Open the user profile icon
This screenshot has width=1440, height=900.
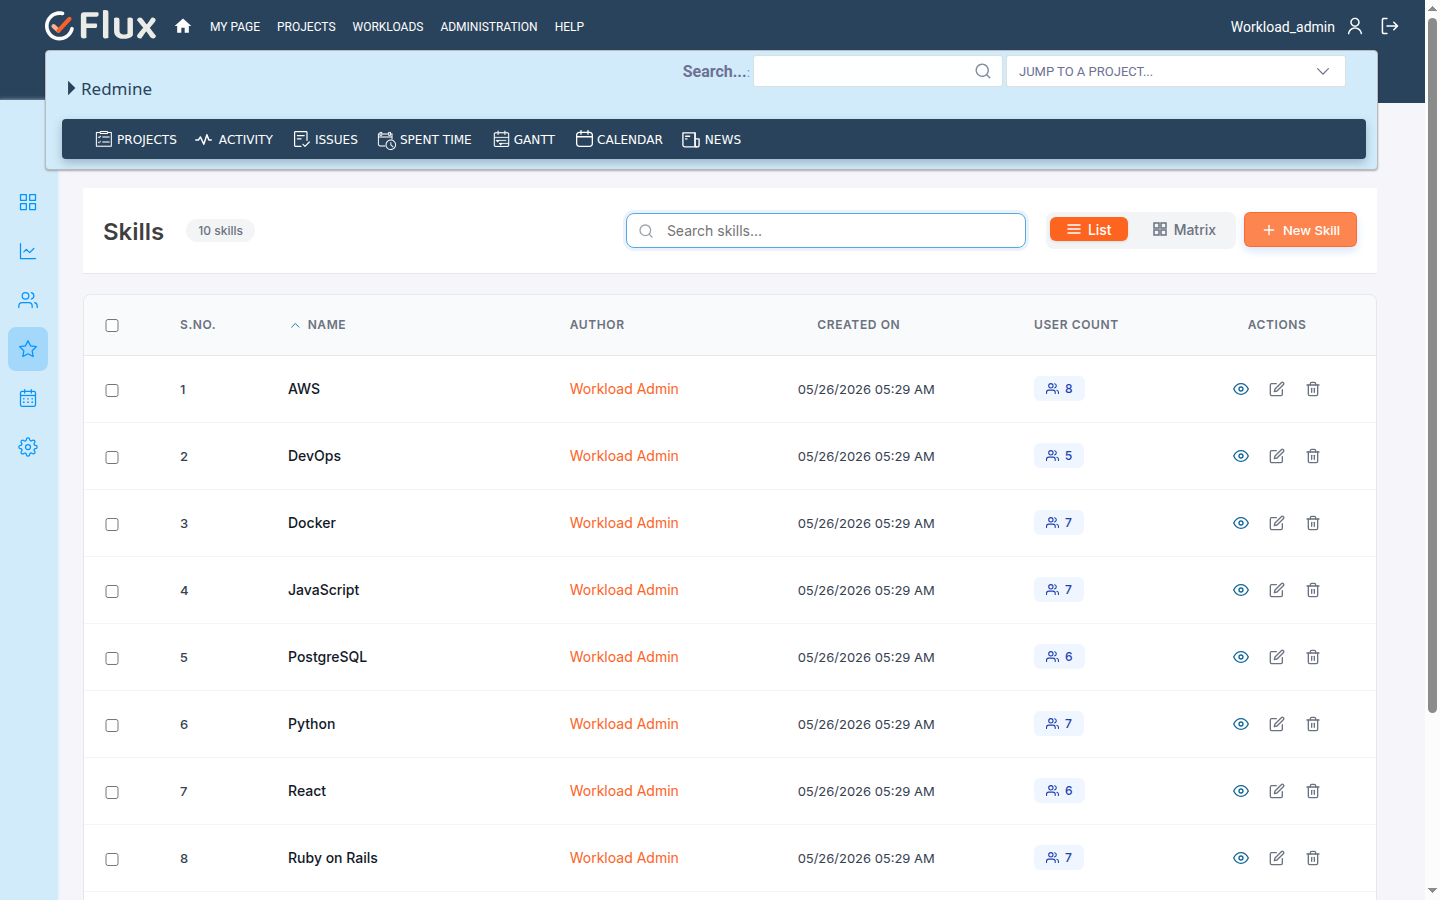pos(1355,26)
